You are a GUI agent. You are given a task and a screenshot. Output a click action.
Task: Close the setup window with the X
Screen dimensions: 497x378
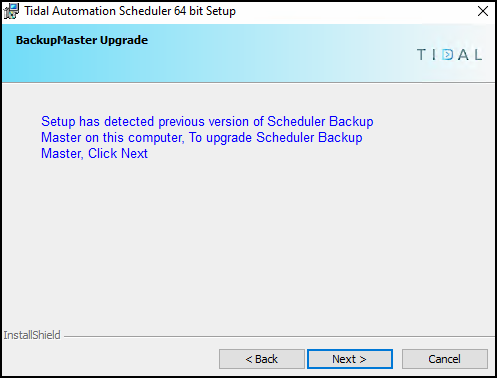pyautogui.click(x=483, y=11)
